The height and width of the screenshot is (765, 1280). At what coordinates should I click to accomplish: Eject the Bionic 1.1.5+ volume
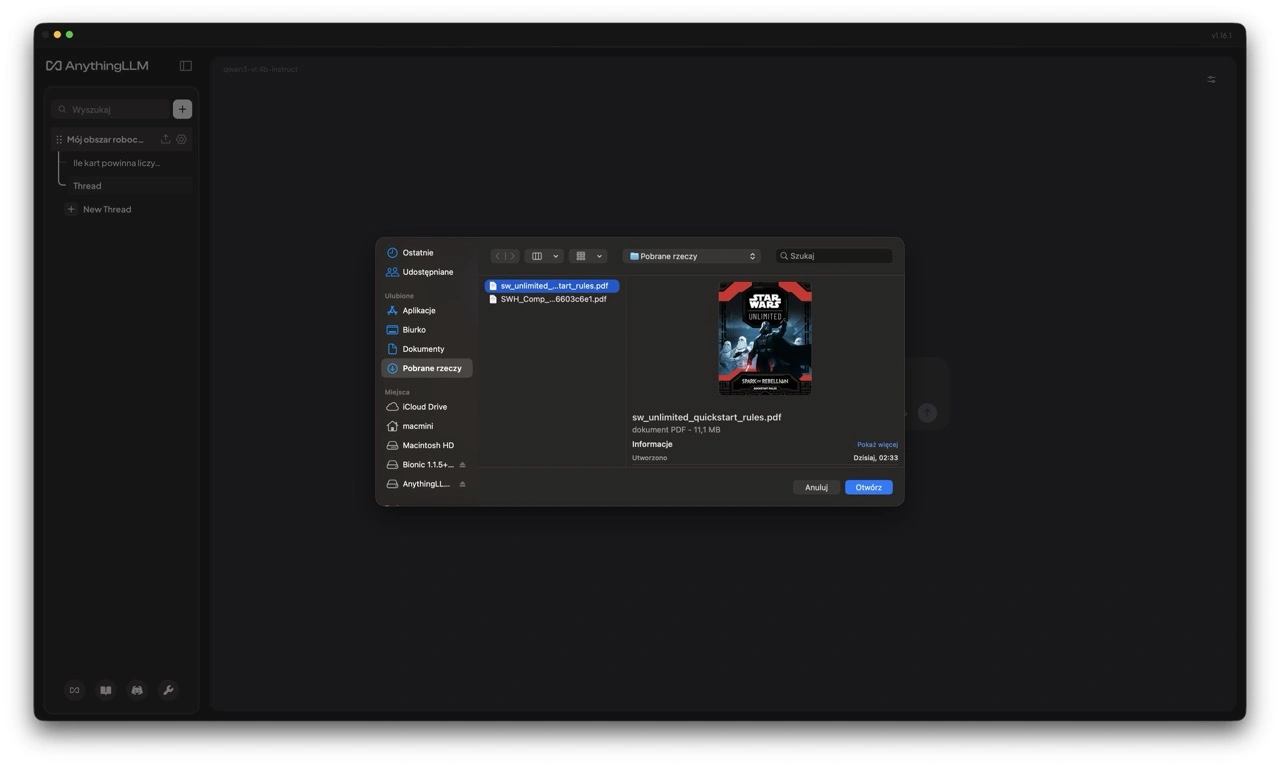[462, 465]
